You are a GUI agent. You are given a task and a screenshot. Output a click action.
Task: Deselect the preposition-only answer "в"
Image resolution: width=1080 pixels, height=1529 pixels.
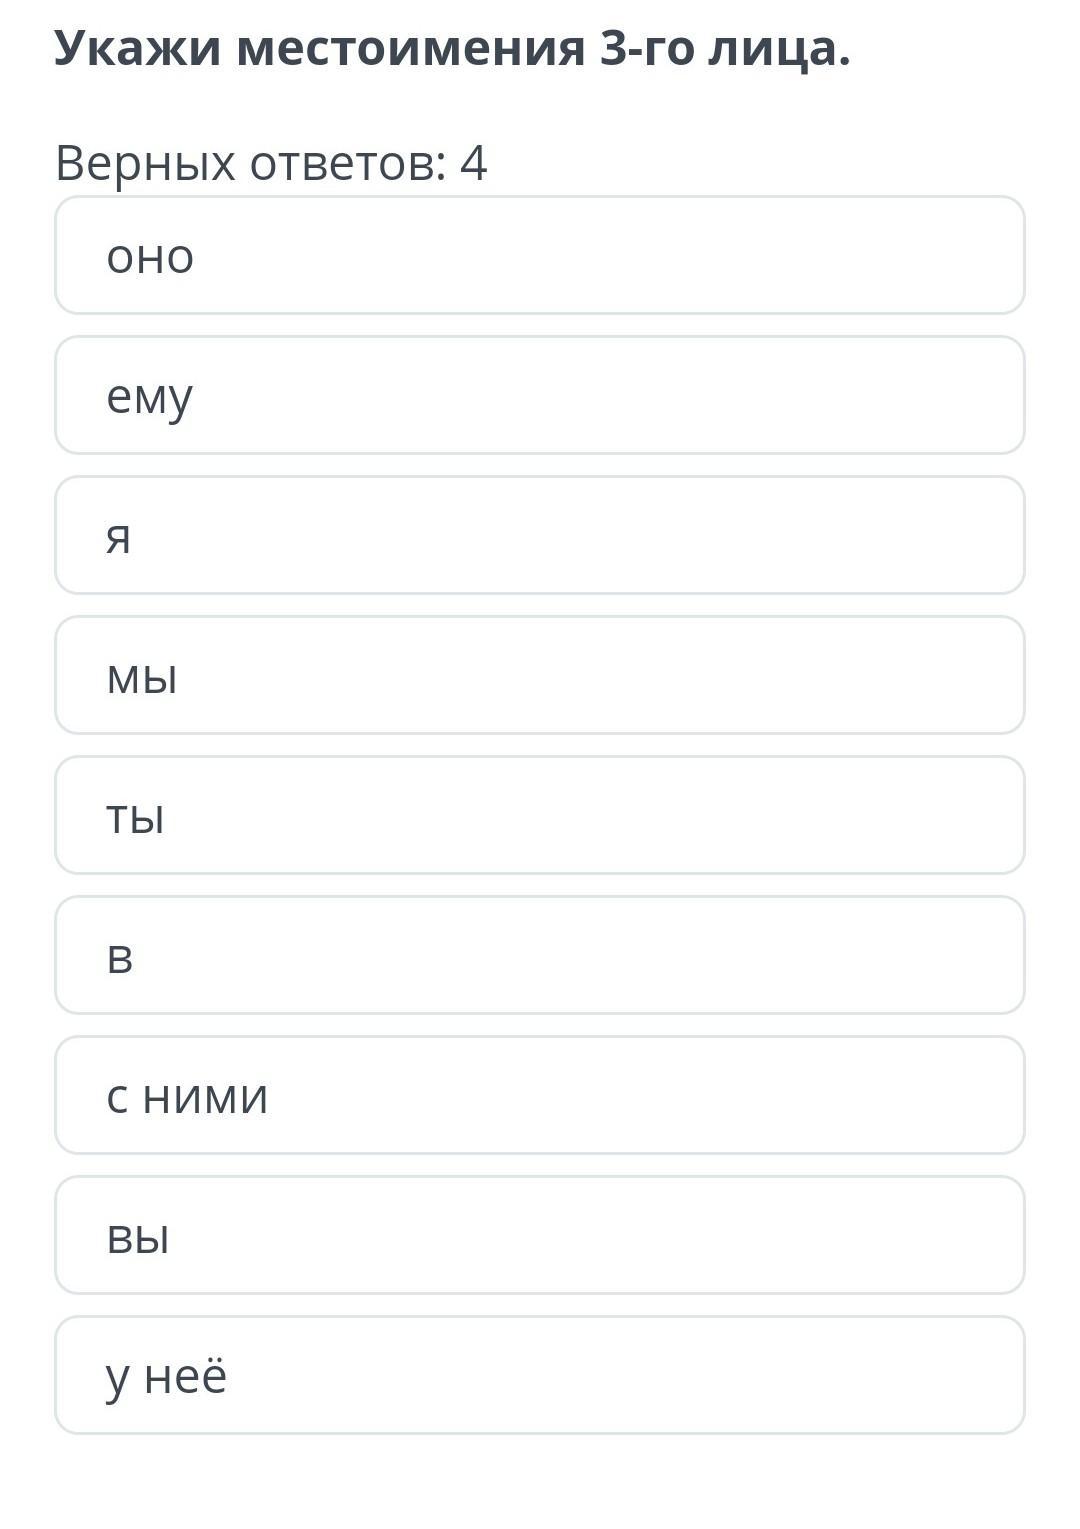click(x=540, y=955)
